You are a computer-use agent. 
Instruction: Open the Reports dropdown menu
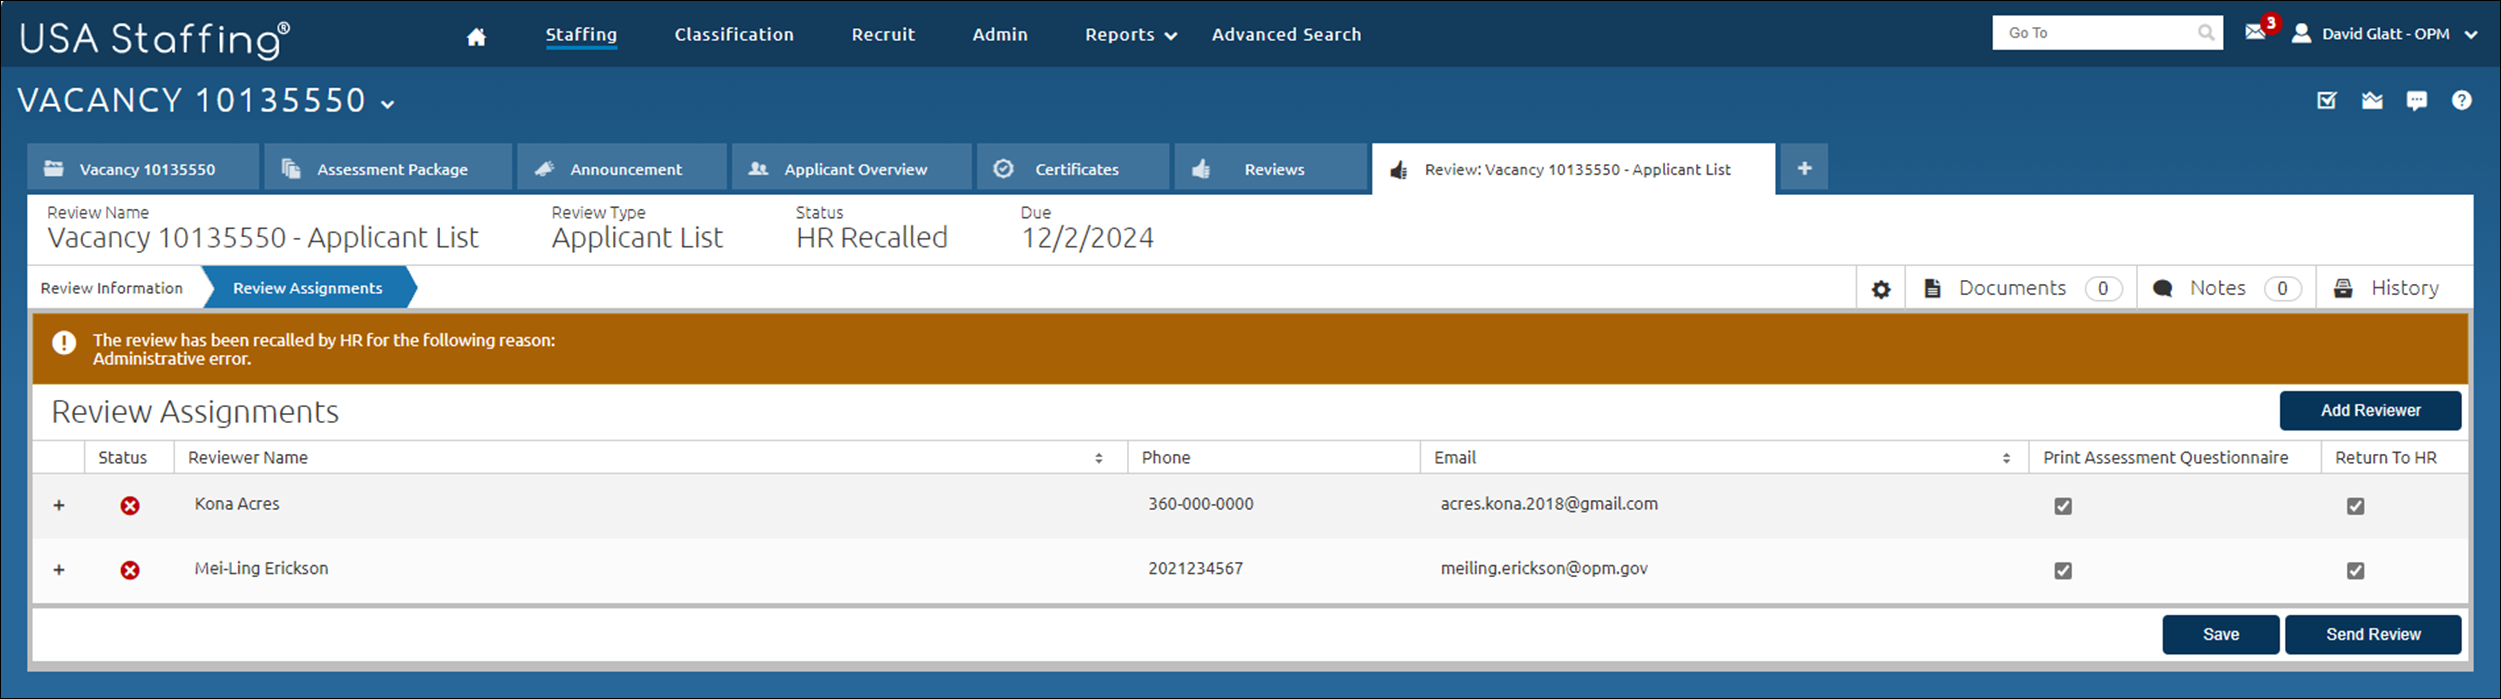1131,35
